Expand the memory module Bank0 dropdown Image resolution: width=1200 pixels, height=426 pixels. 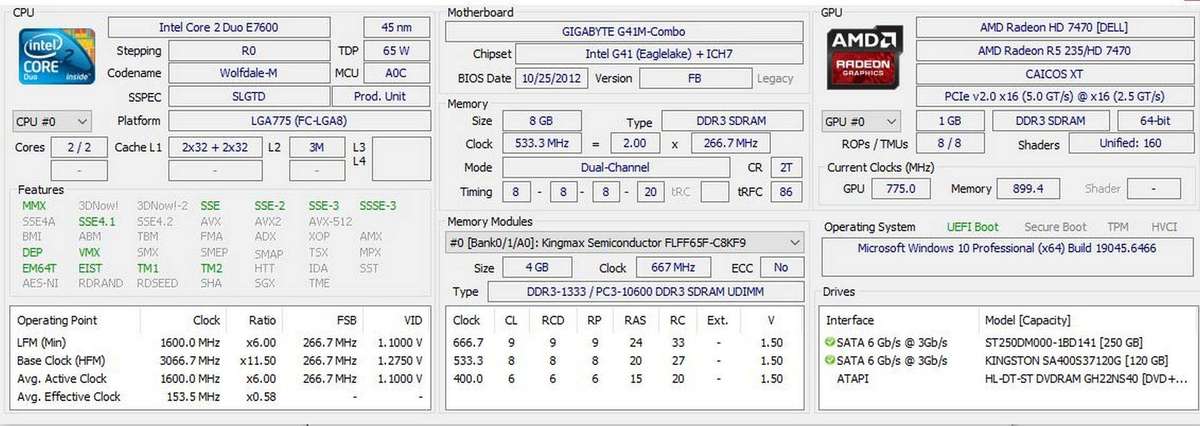coord(624,241)
